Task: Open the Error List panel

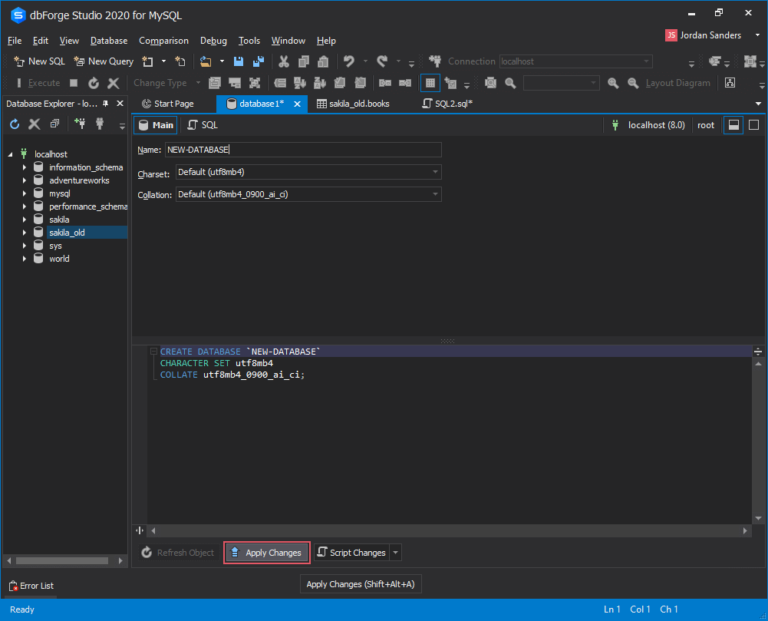Action: 31,586
